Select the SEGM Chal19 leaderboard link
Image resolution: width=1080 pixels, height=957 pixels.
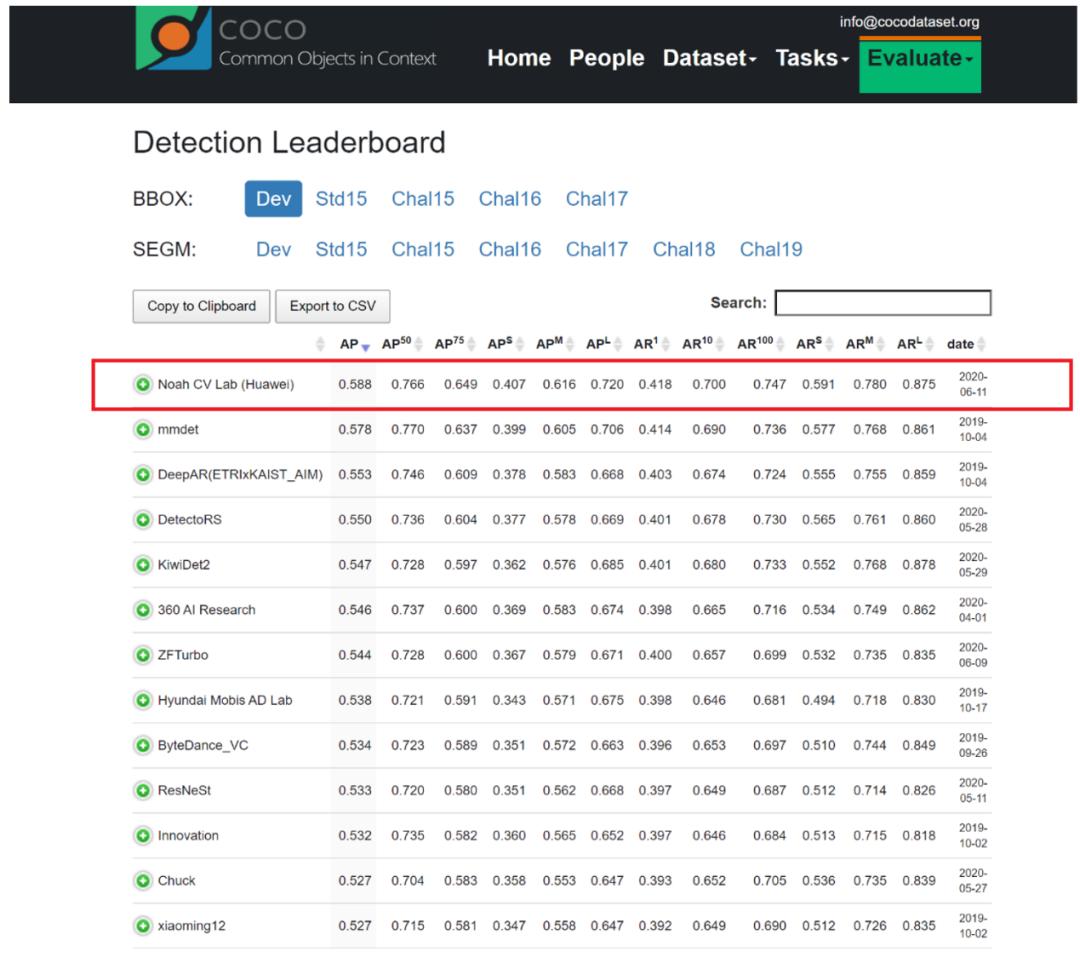point(770,249)
